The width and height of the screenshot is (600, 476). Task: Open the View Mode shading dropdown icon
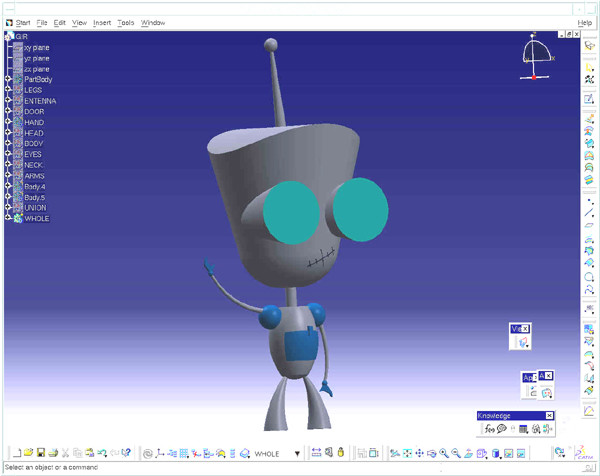(x=496, y=453)
